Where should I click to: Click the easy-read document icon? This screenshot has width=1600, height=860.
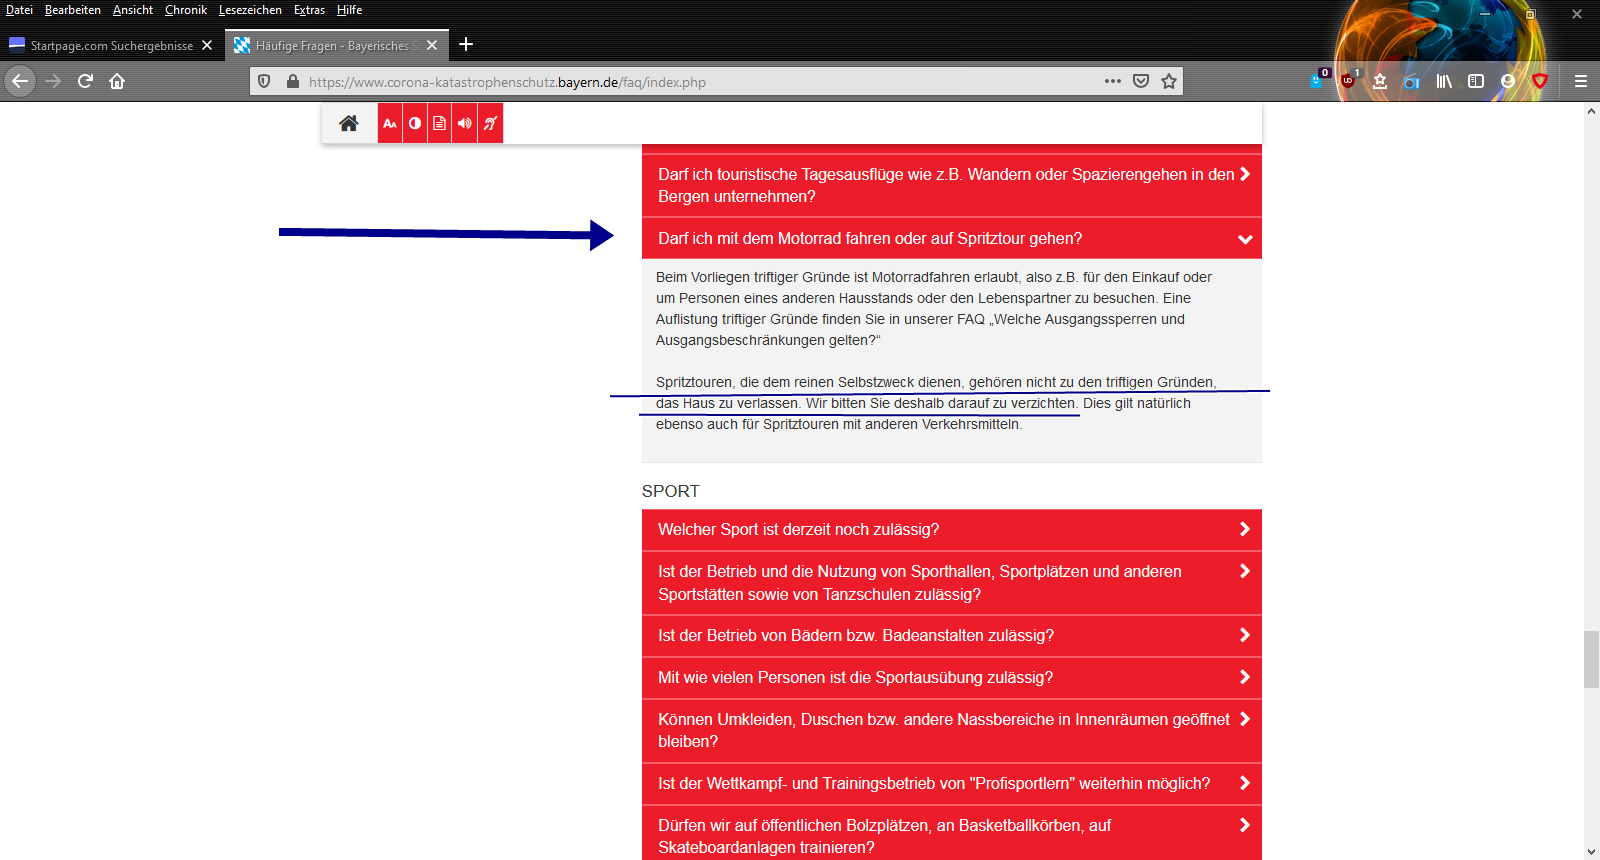440,123
